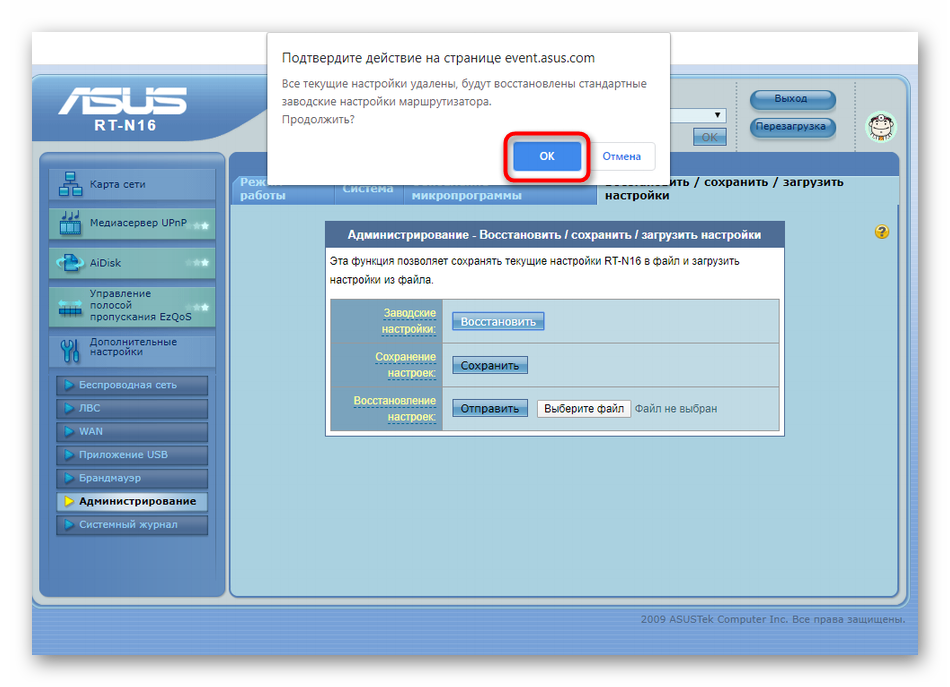Expand Беспроводная сеть submenu
Viewport: 950px width, 687px height.
[132, 385]
